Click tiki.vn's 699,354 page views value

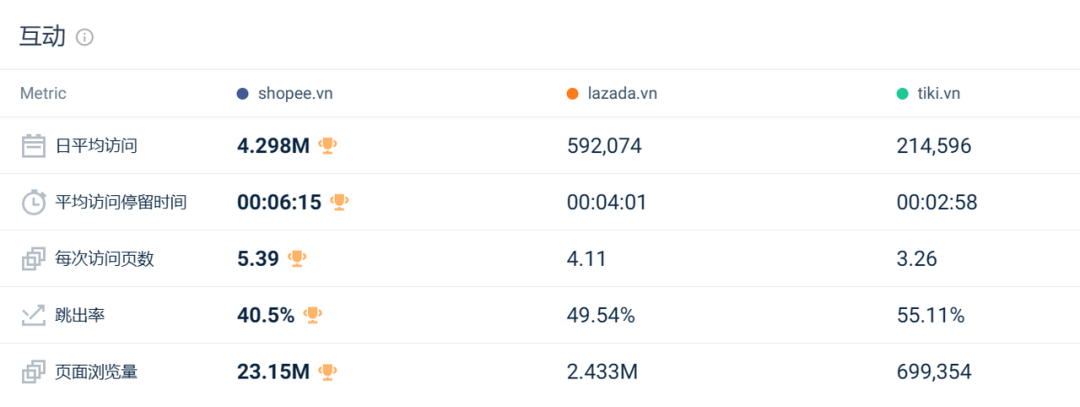(934, 372)
